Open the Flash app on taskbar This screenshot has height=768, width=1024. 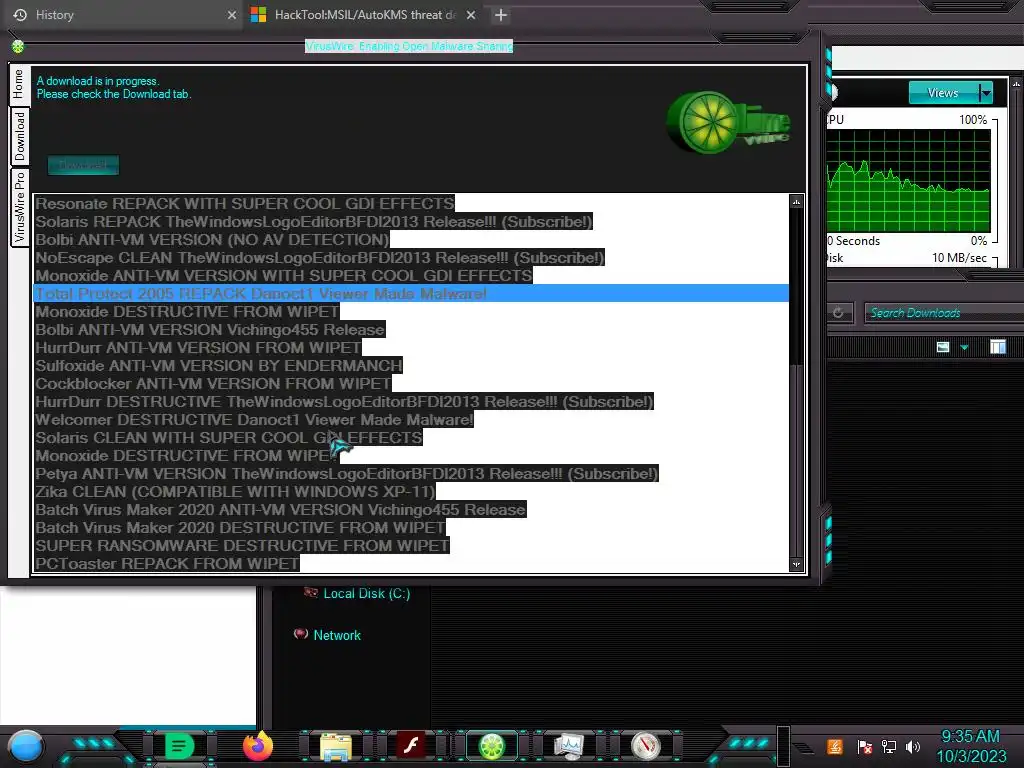tap(411, 746)
